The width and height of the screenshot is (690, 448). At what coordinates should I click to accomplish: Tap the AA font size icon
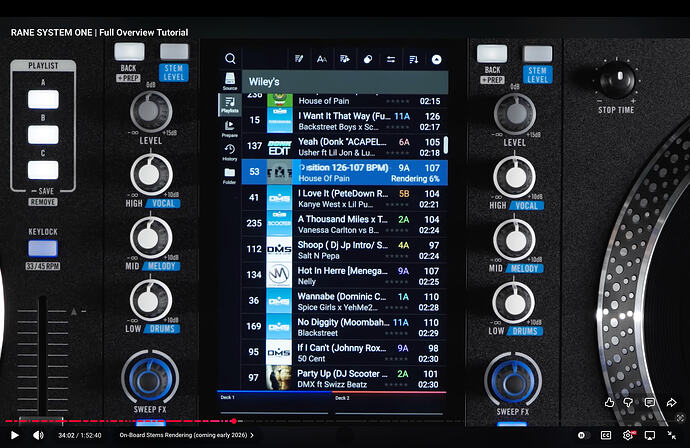[322, 59]
